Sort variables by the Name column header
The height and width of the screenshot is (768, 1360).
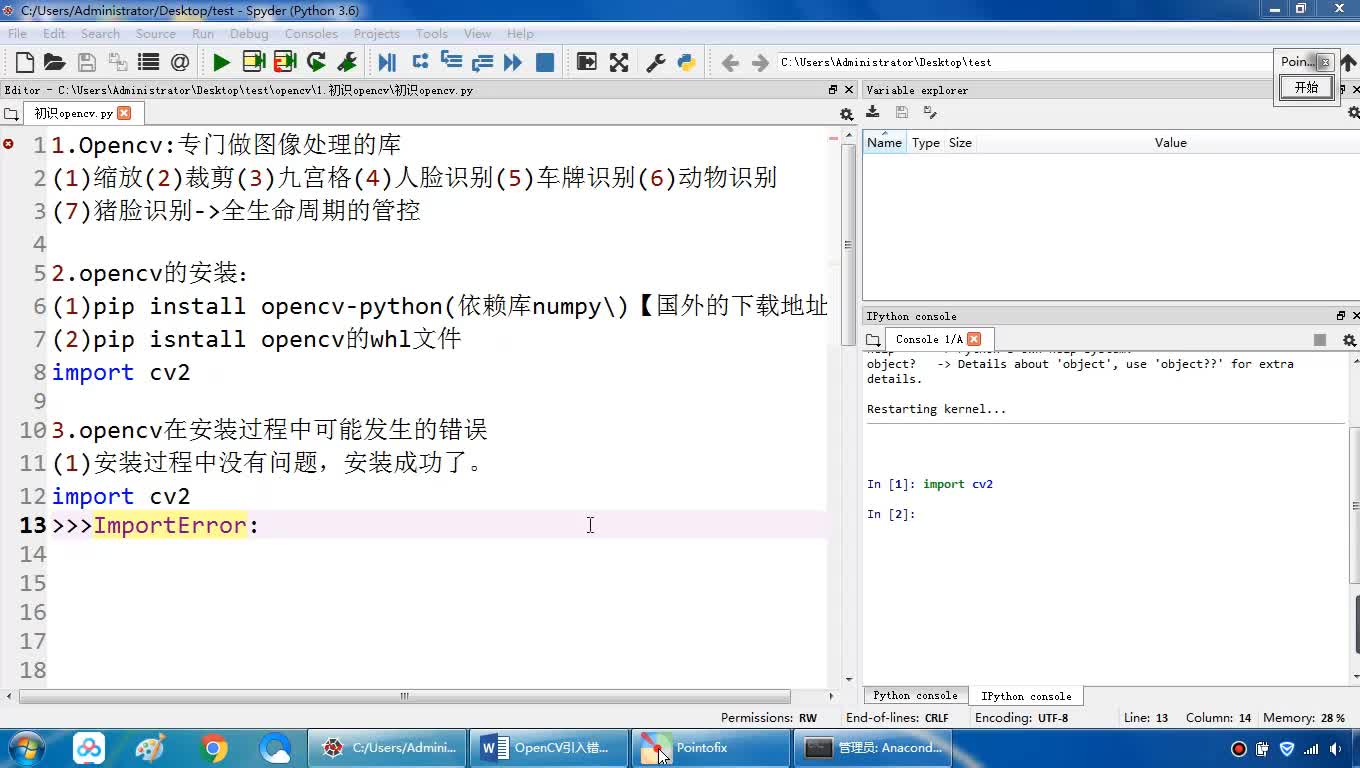pyautogui.click(x=884, y=143)
